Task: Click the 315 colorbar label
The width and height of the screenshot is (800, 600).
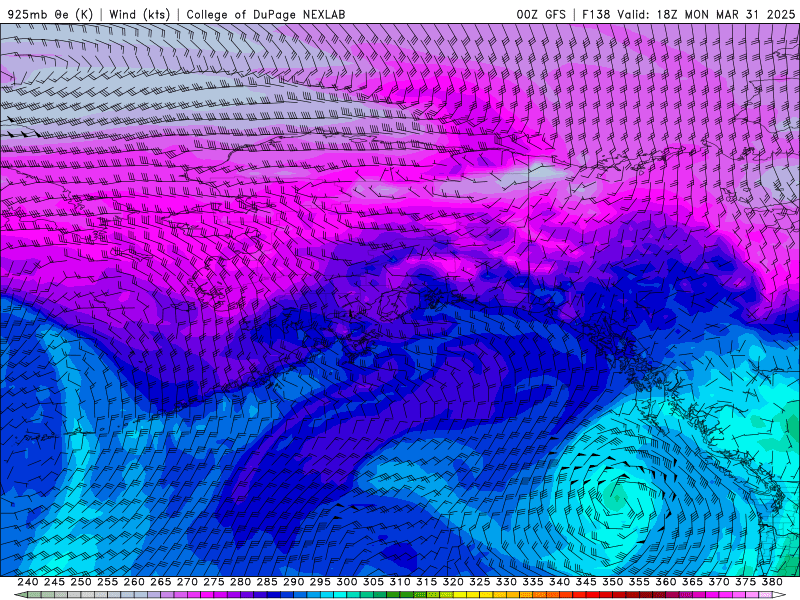Action: click(x=427, y=582)
